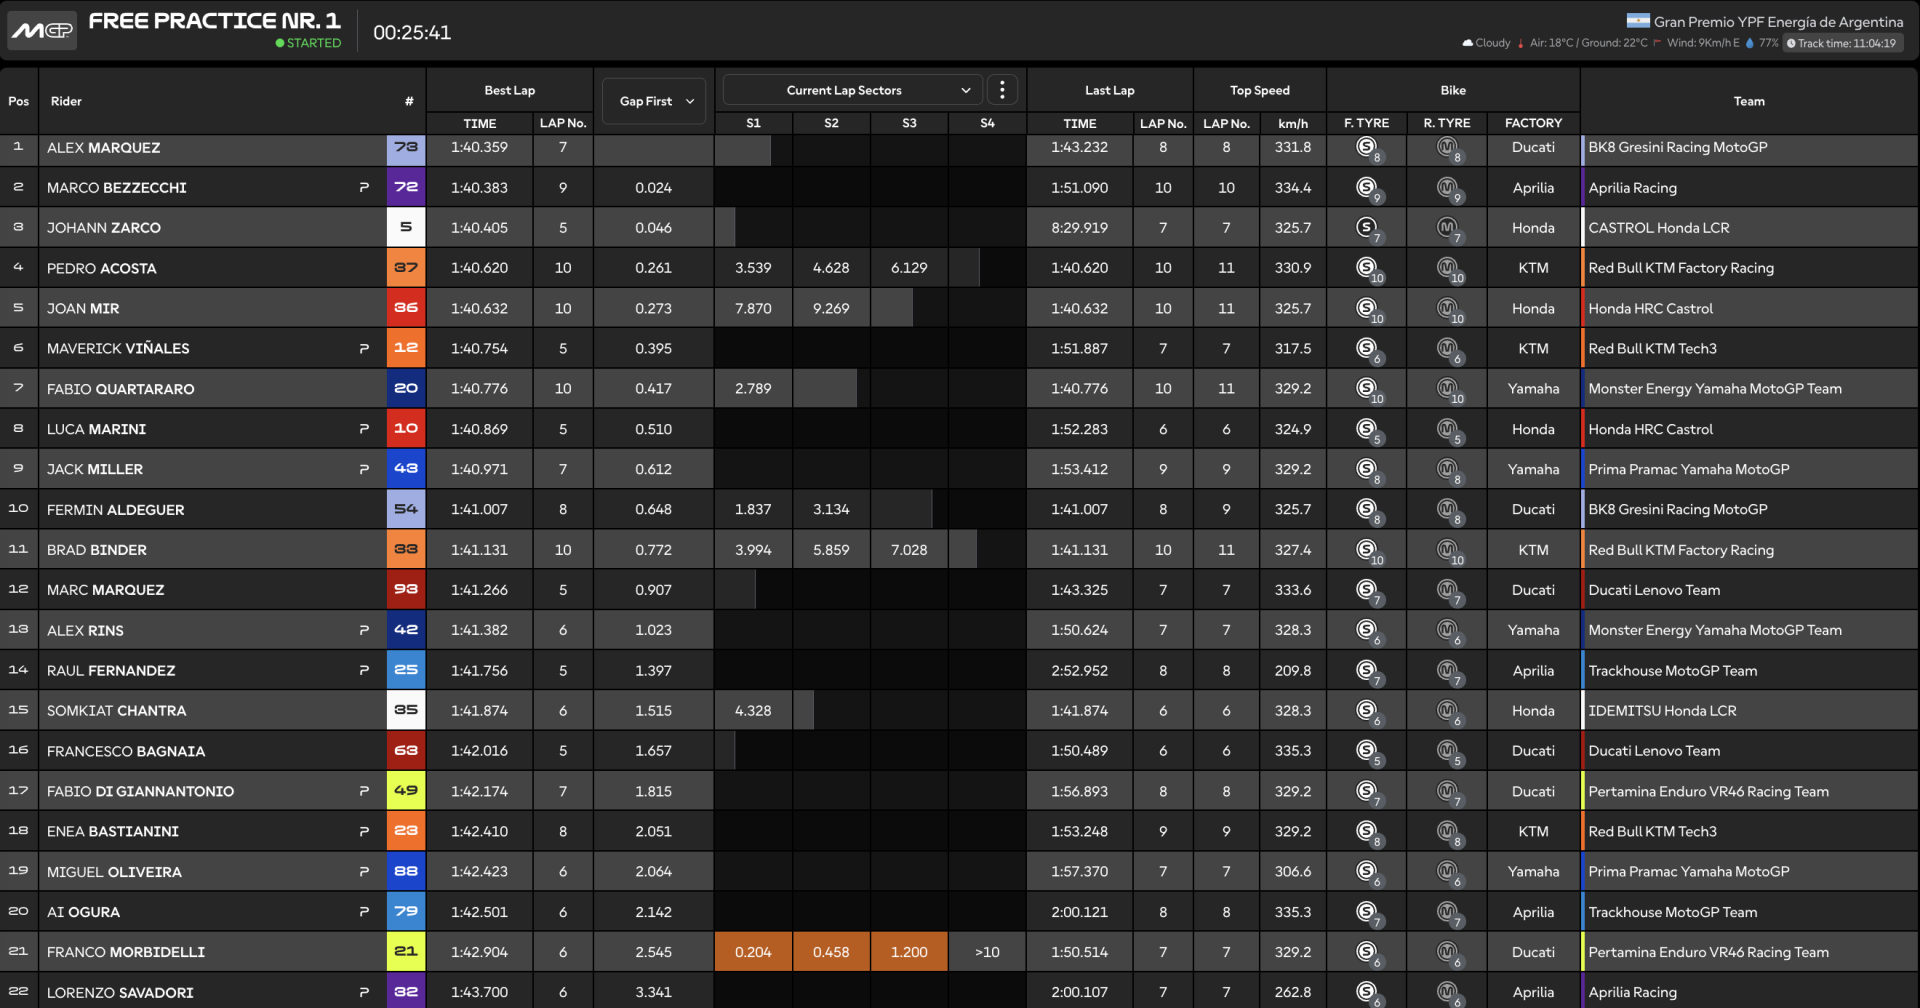Image resolution: width=1920 pixels, height=1008 pixels.
Task: Click Jack Miller pit status icon
Action: 364,469
